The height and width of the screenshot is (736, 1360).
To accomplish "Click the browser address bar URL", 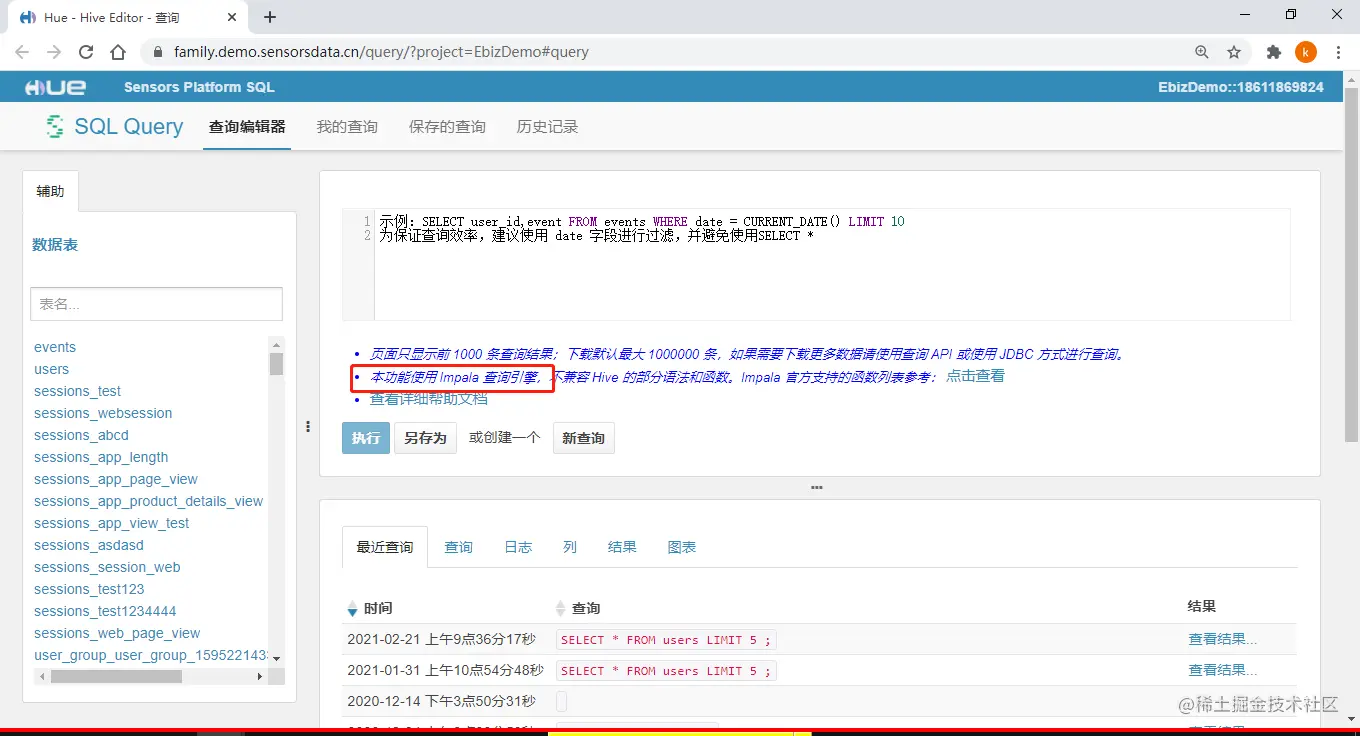I will (x=381, y=52).
